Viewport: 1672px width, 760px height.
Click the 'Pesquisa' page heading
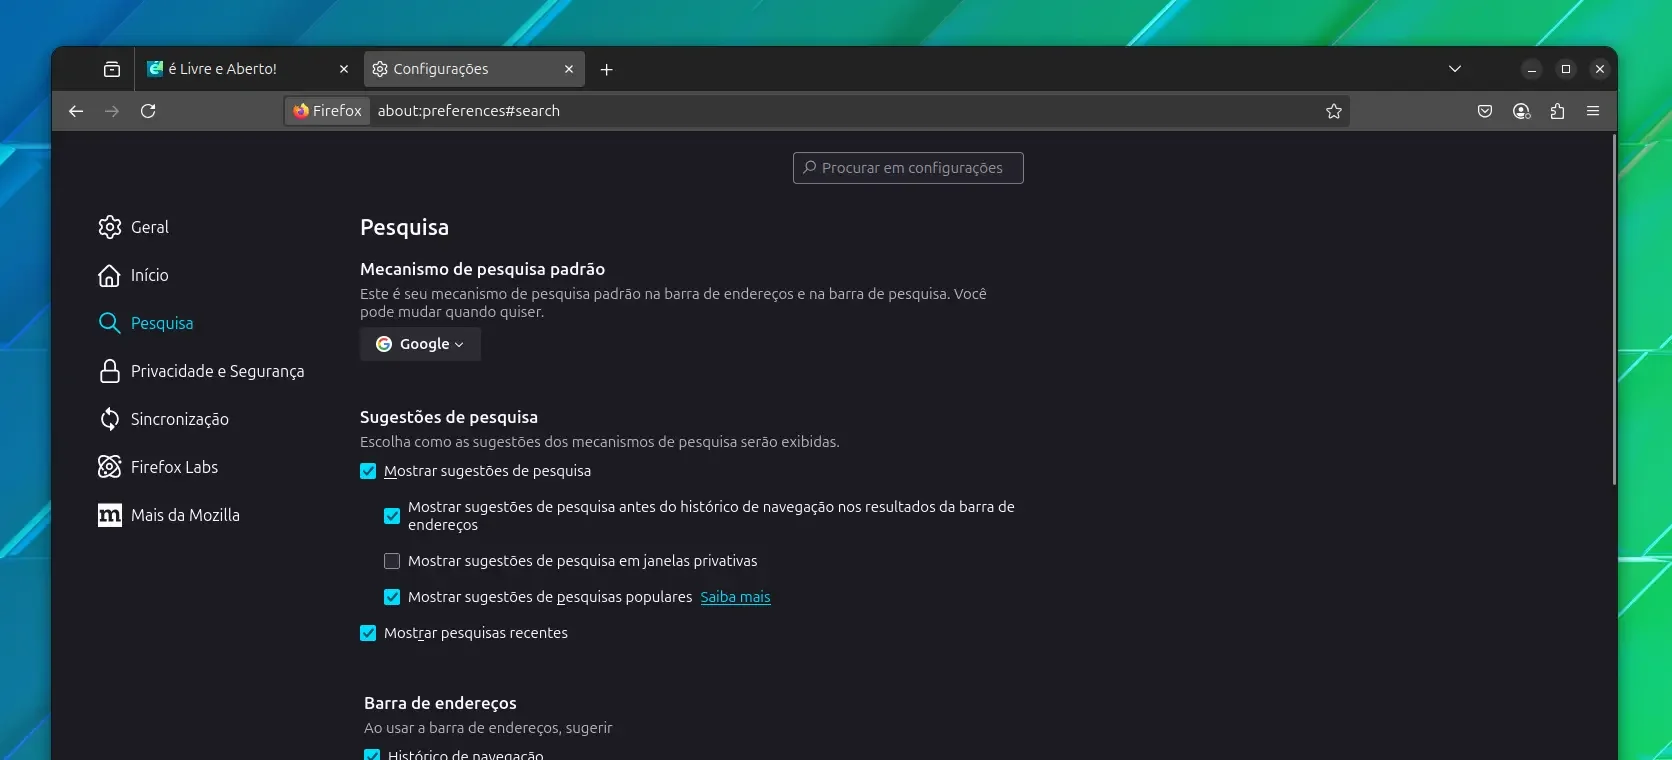[x=404, y=227]
